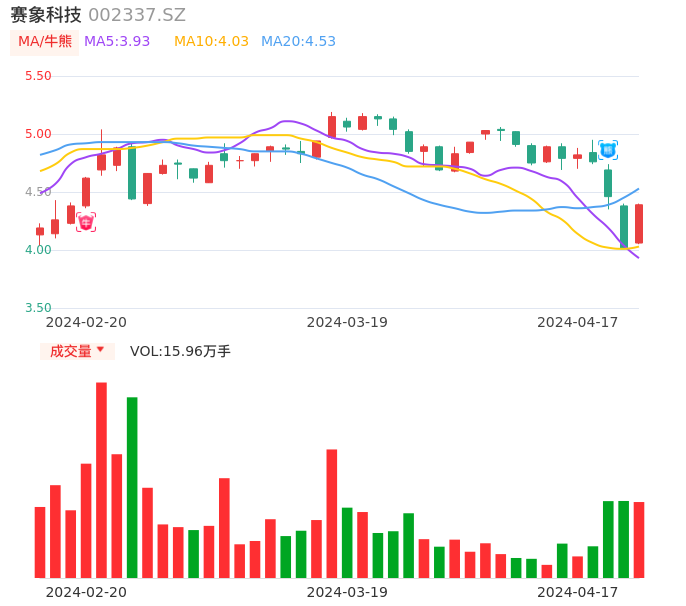
Task: Click the 2024-02-20 date under volume chart
Action: pyautogui.click(x=86, y=592)
